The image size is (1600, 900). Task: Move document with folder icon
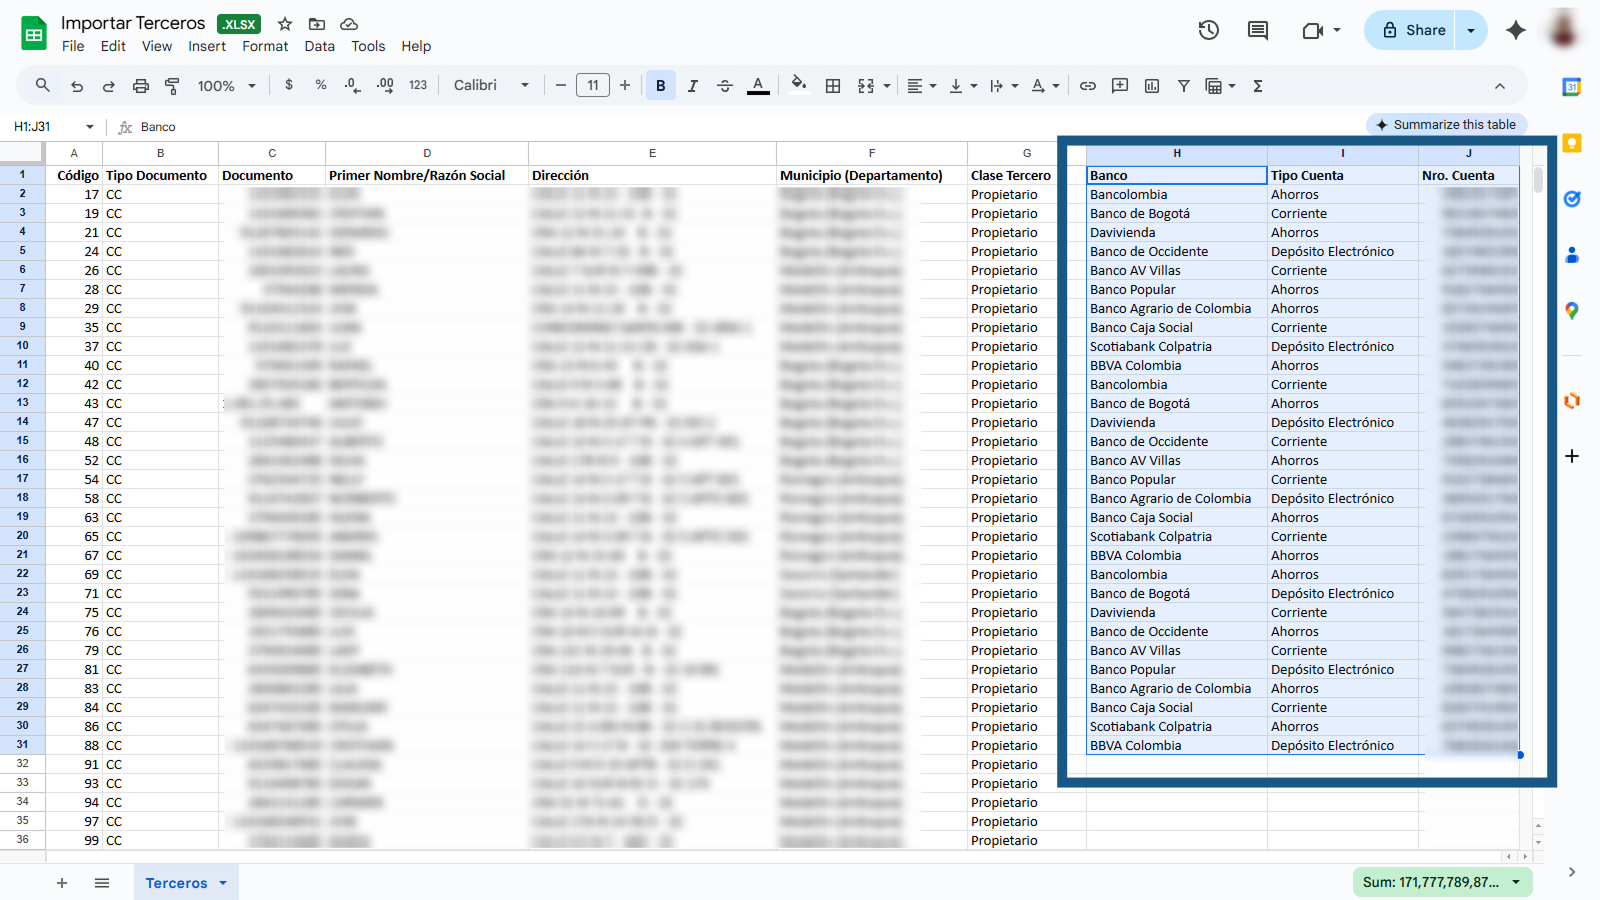click(317, 24)
